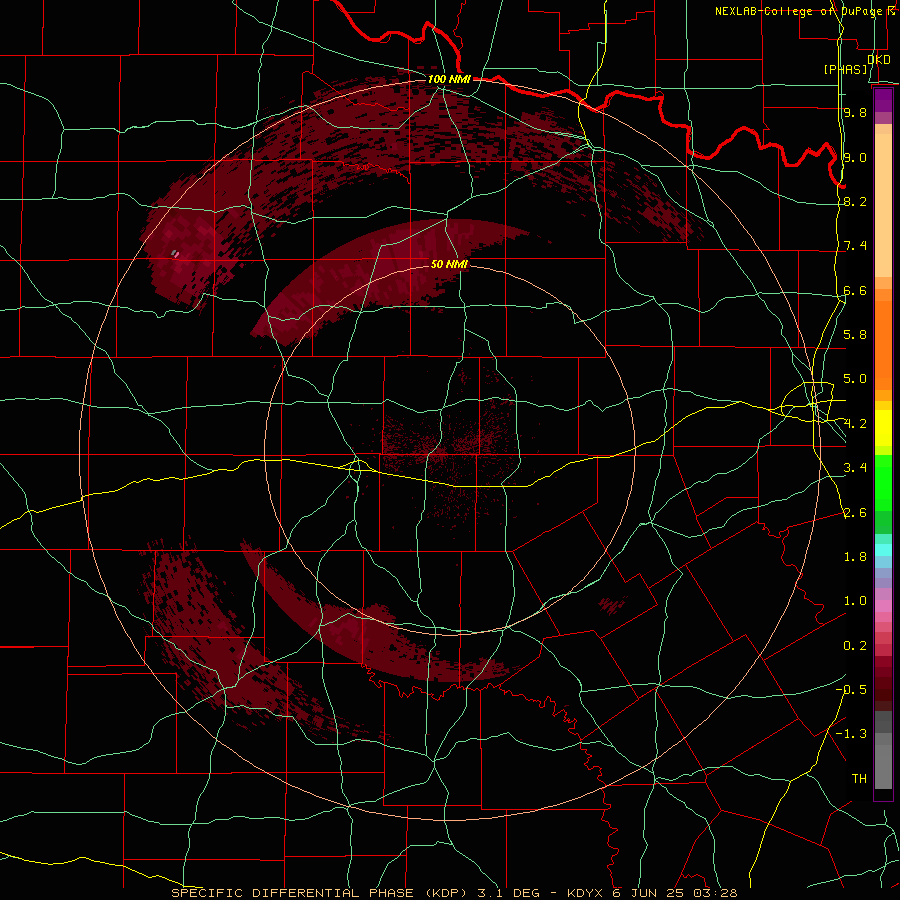The width and height of the screenshot is (900, 900).
Task: Click the bright green band of the color scale
Action: 883,482
